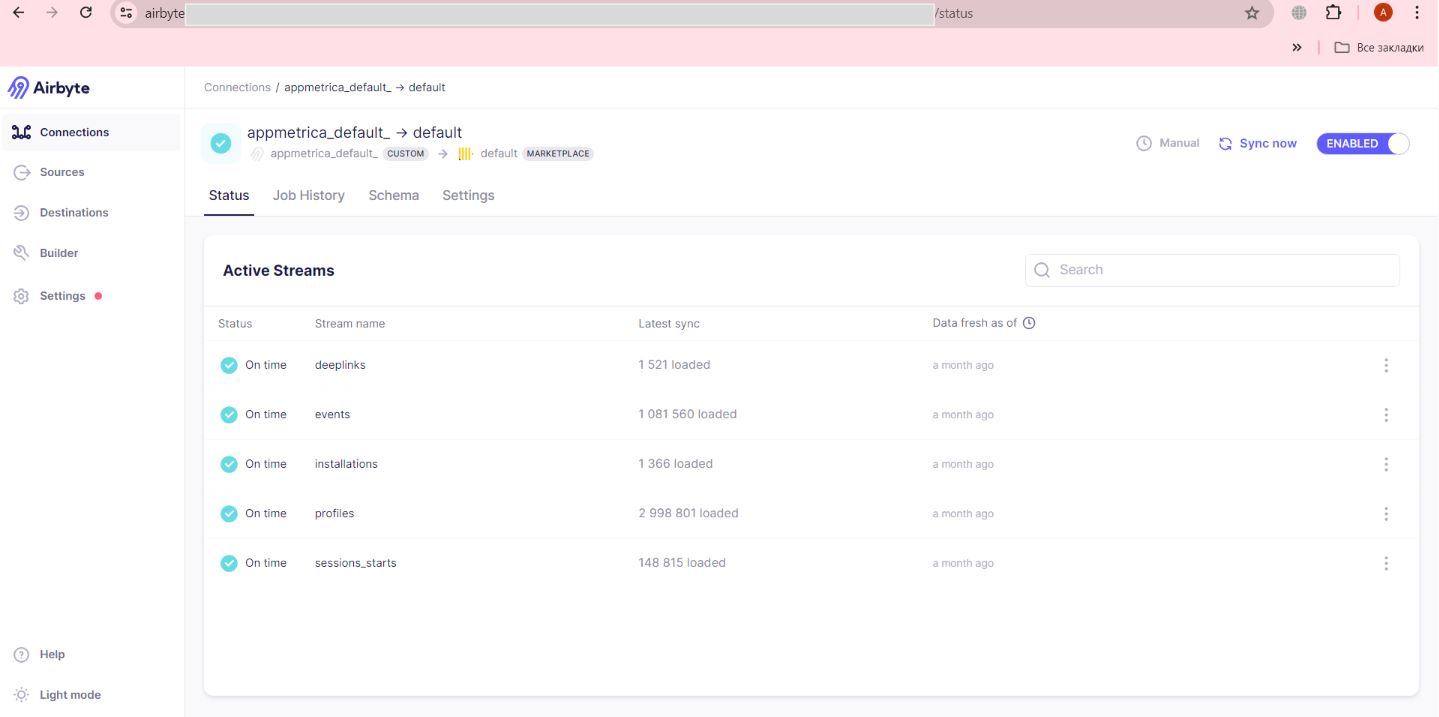1439x717 pixels.
Task: Open options menu for events stream
Action: 1386,414
